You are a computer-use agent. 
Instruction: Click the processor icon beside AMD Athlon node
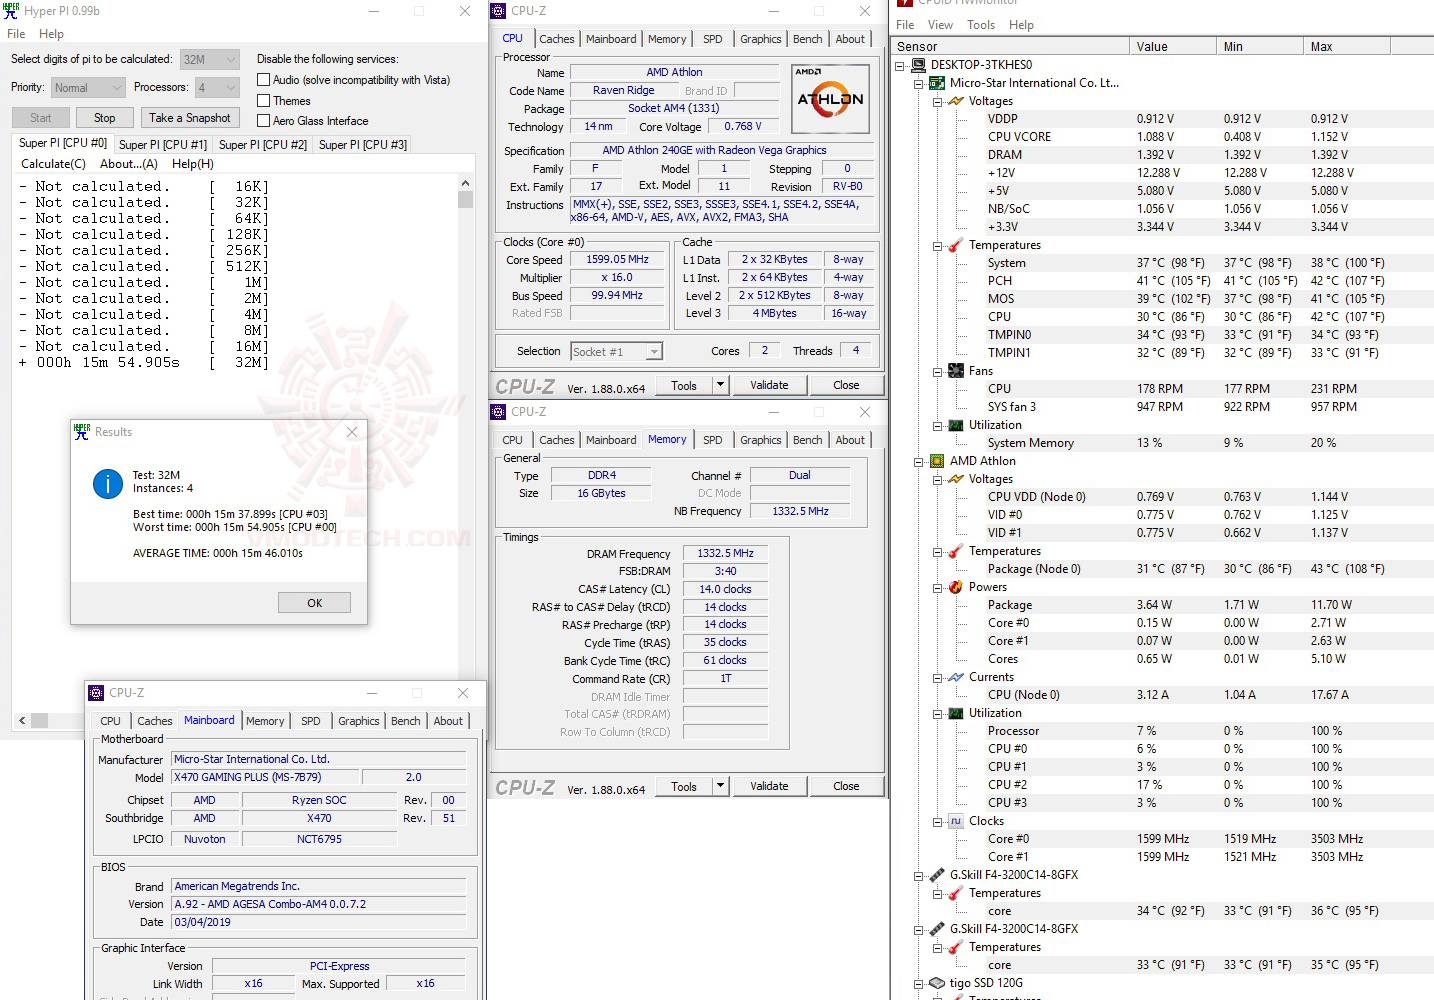click(937, 461)
